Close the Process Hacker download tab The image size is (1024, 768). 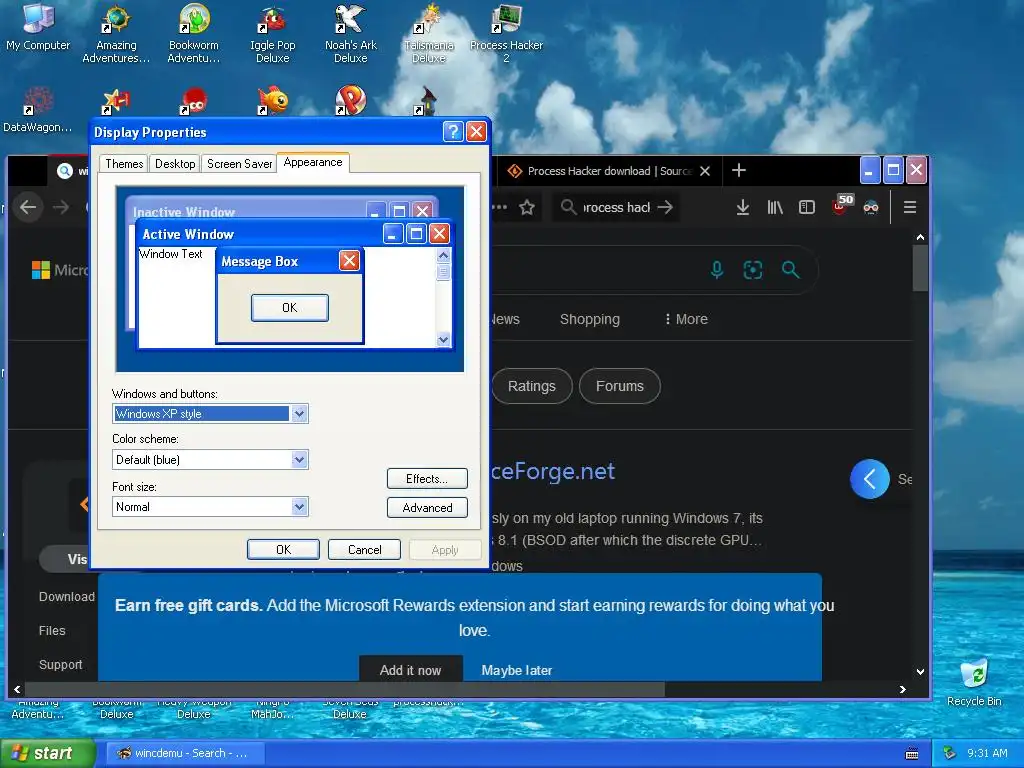[705, 171]
